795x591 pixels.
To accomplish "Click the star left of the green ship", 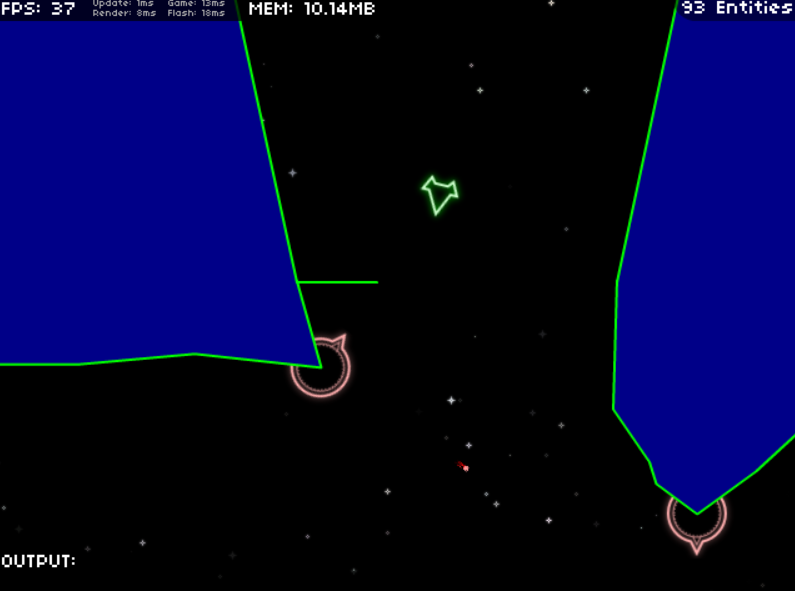I will 293,173.
